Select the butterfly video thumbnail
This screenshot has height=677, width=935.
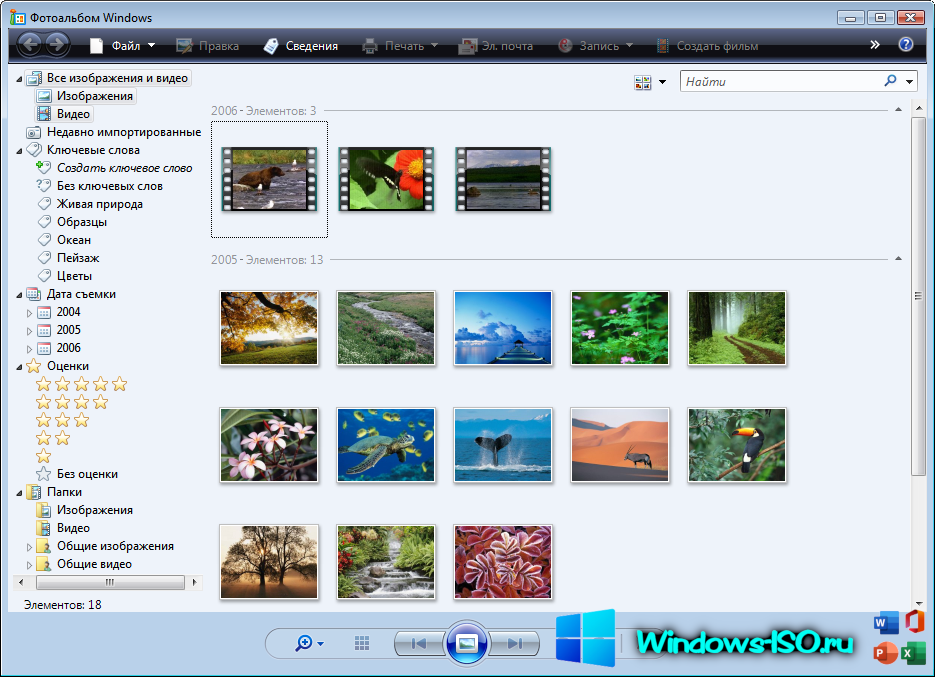[x=386, y=179]
